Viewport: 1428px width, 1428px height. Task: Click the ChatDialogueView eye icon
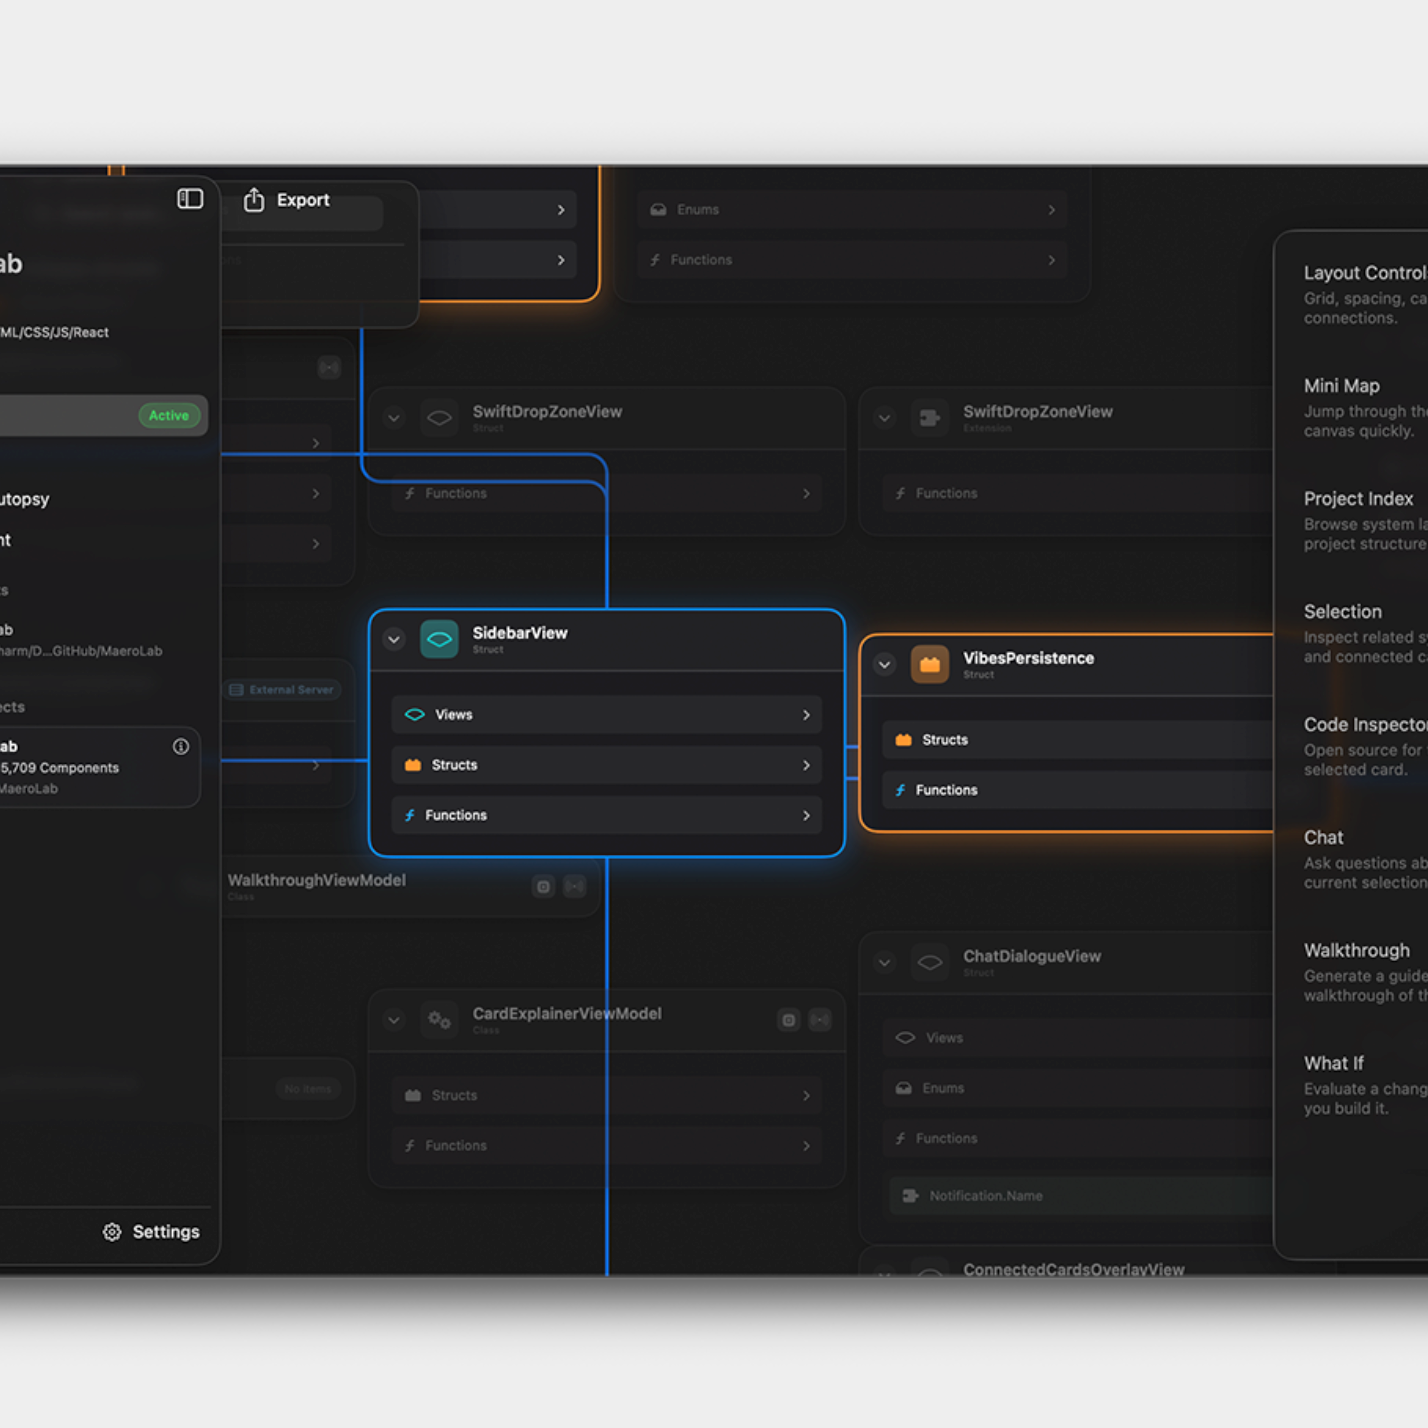click(x=930, y=963)
